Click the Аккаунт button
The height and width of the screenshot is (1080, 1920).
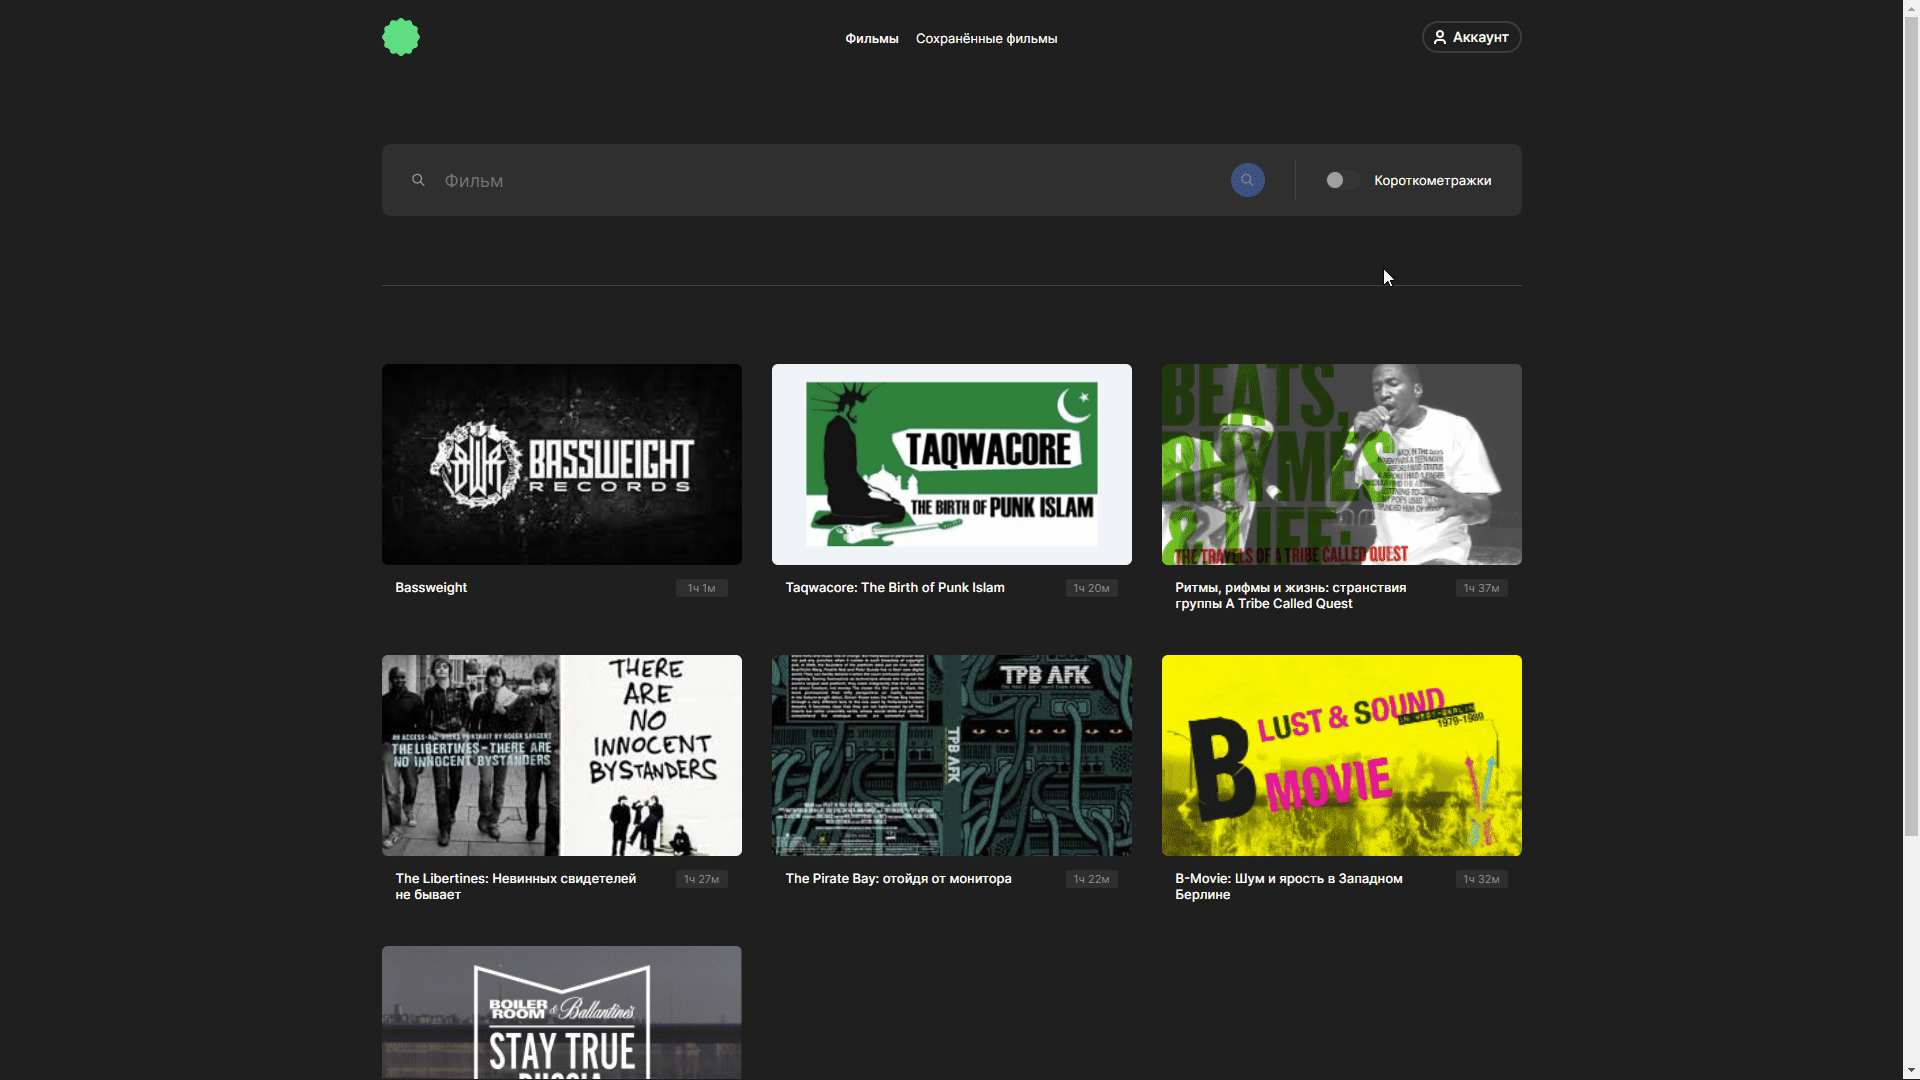tap(1471, 37)
